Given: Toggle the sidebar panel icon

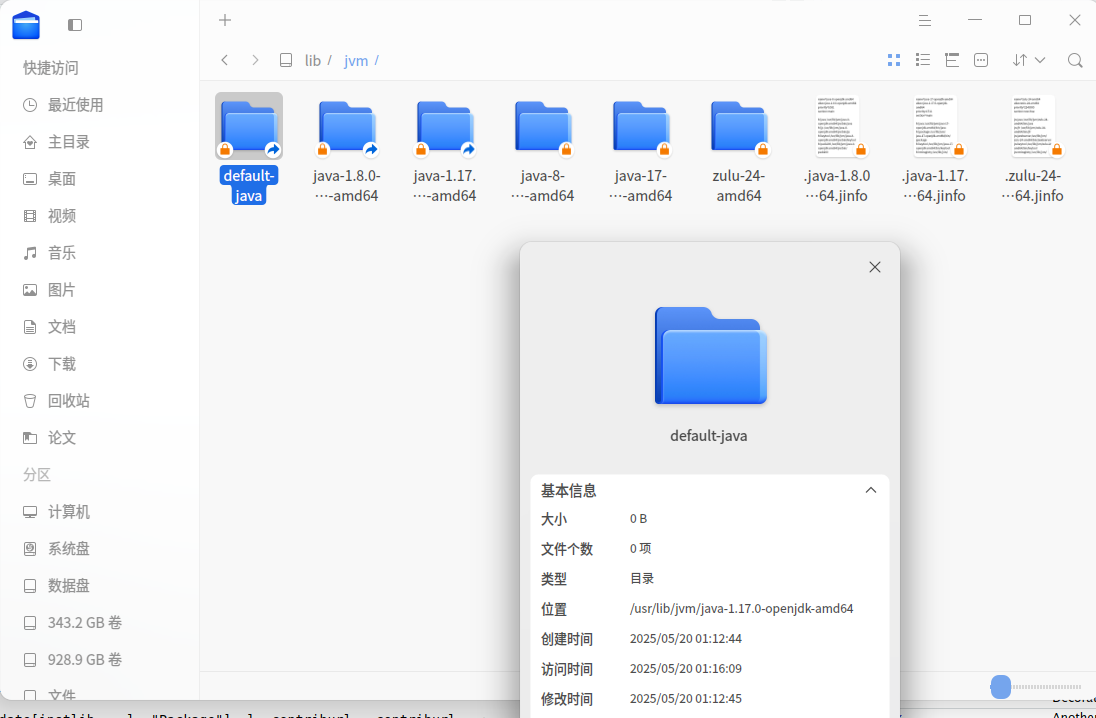Looking at the screenshot, I should (75, 25).
